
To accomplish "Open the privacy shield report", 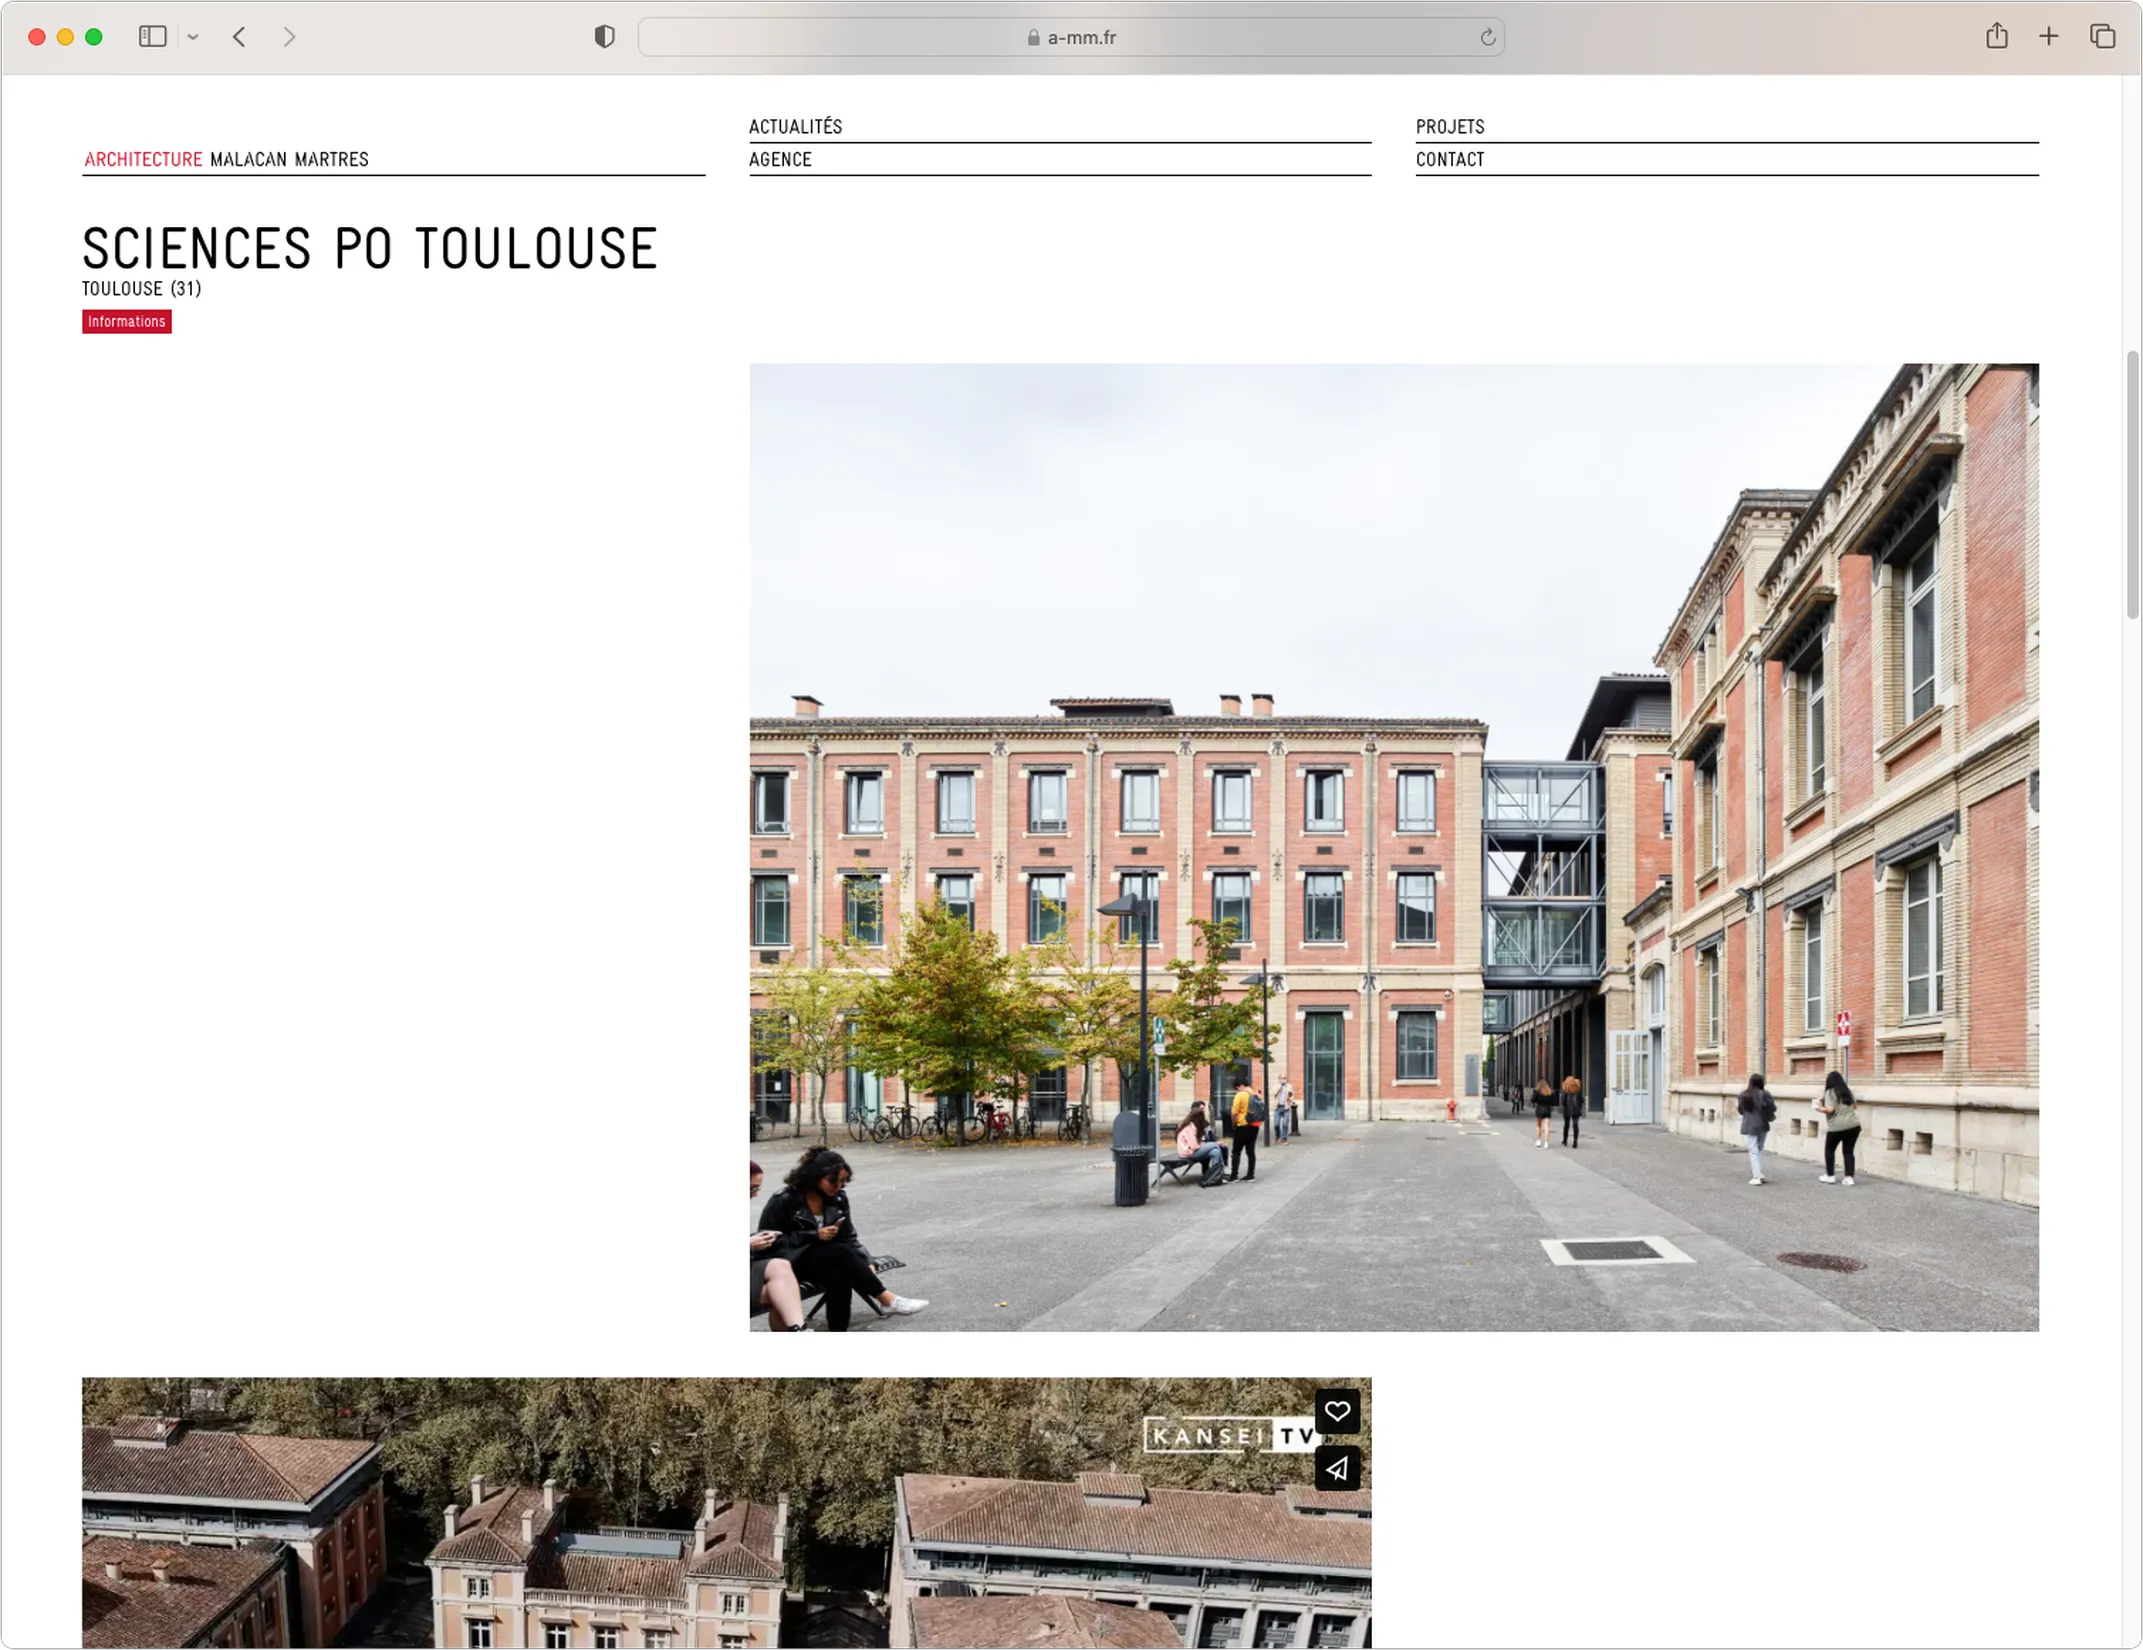I will 604,37.
